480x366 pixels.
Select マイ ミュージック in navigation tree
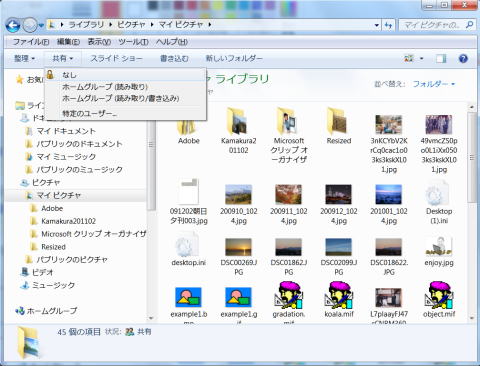pos(66,157)
